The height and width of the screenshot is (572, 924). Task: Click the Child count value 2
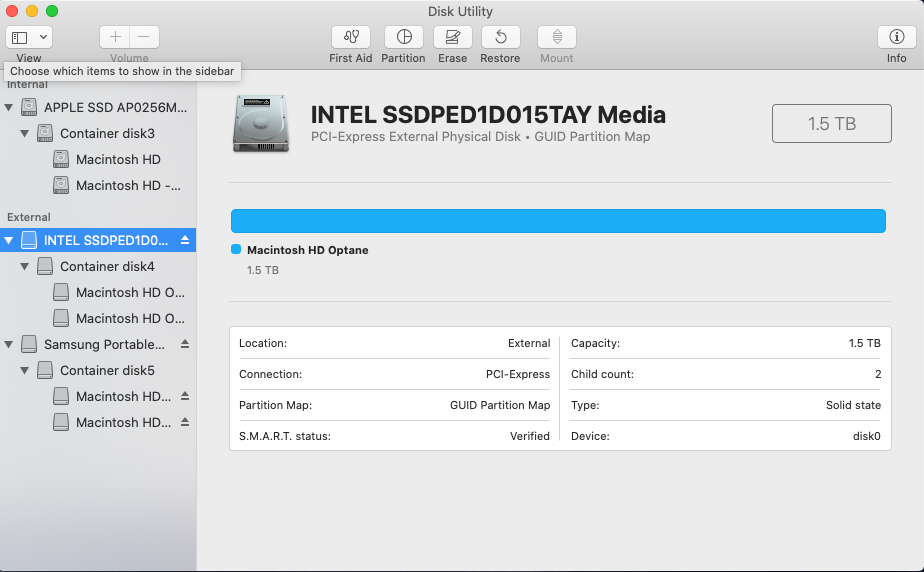[877, 374]
